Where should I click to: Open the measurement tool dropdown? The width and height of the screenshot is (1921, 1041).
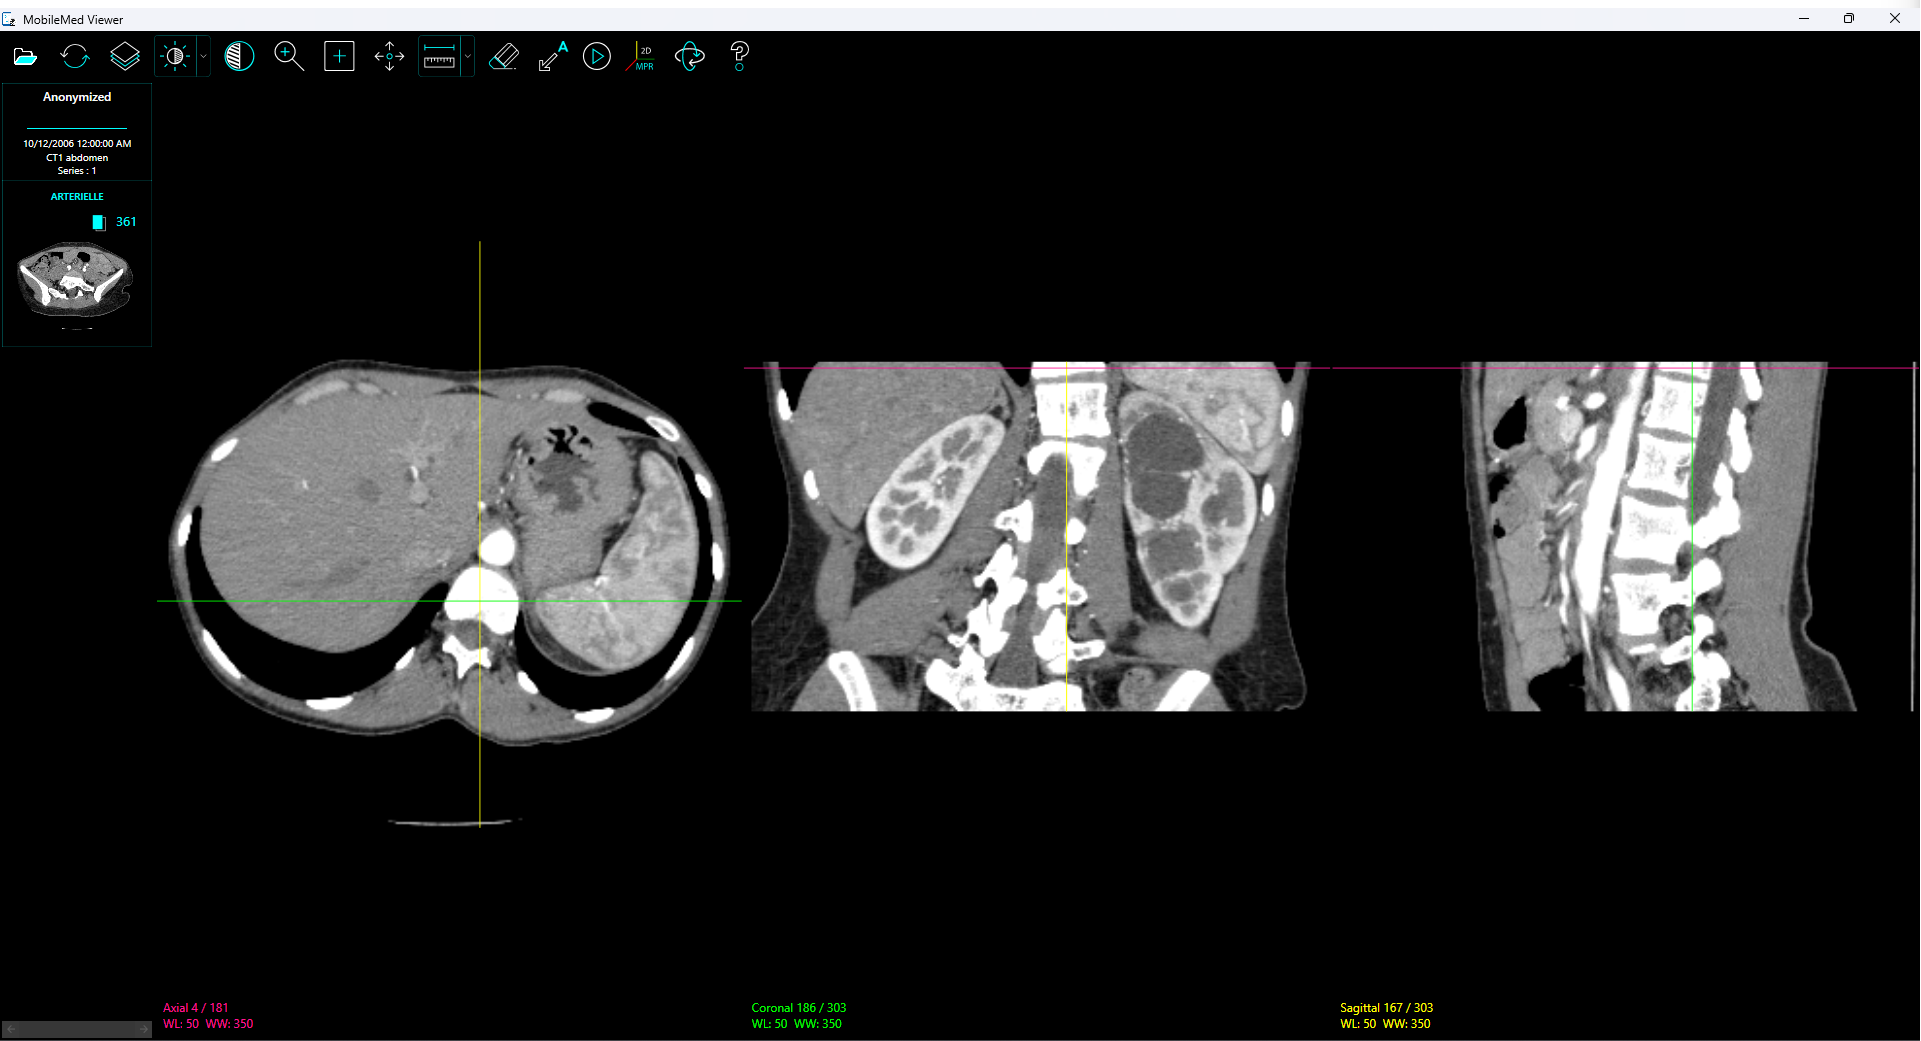coord(467,56)
